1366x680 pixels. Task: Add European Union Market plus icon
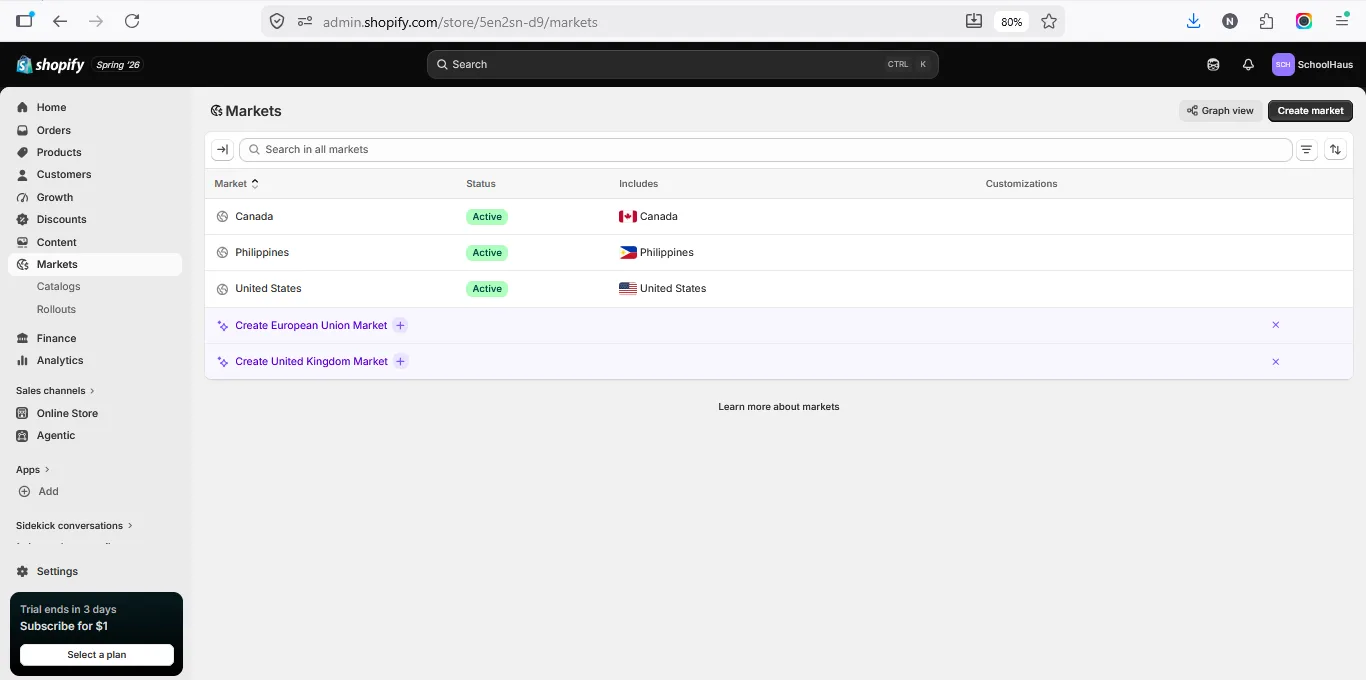click(x=400, y=325)
